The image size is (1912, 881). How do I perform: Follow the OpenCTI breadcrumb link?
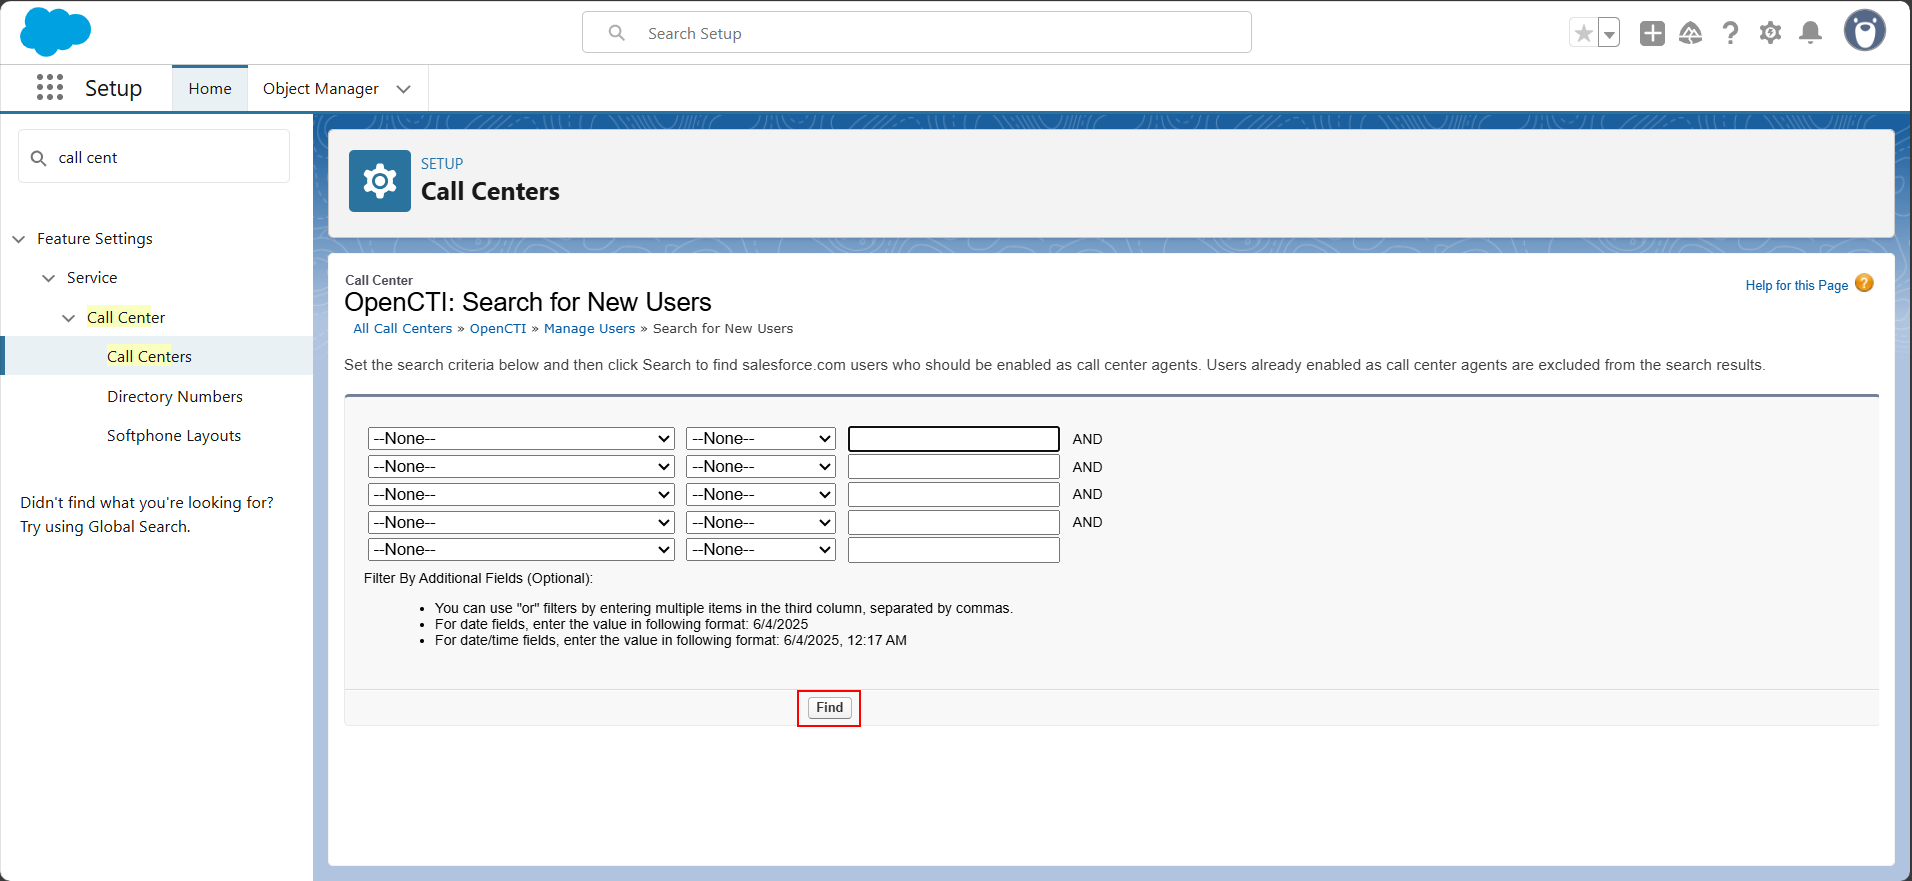[498, 329]
